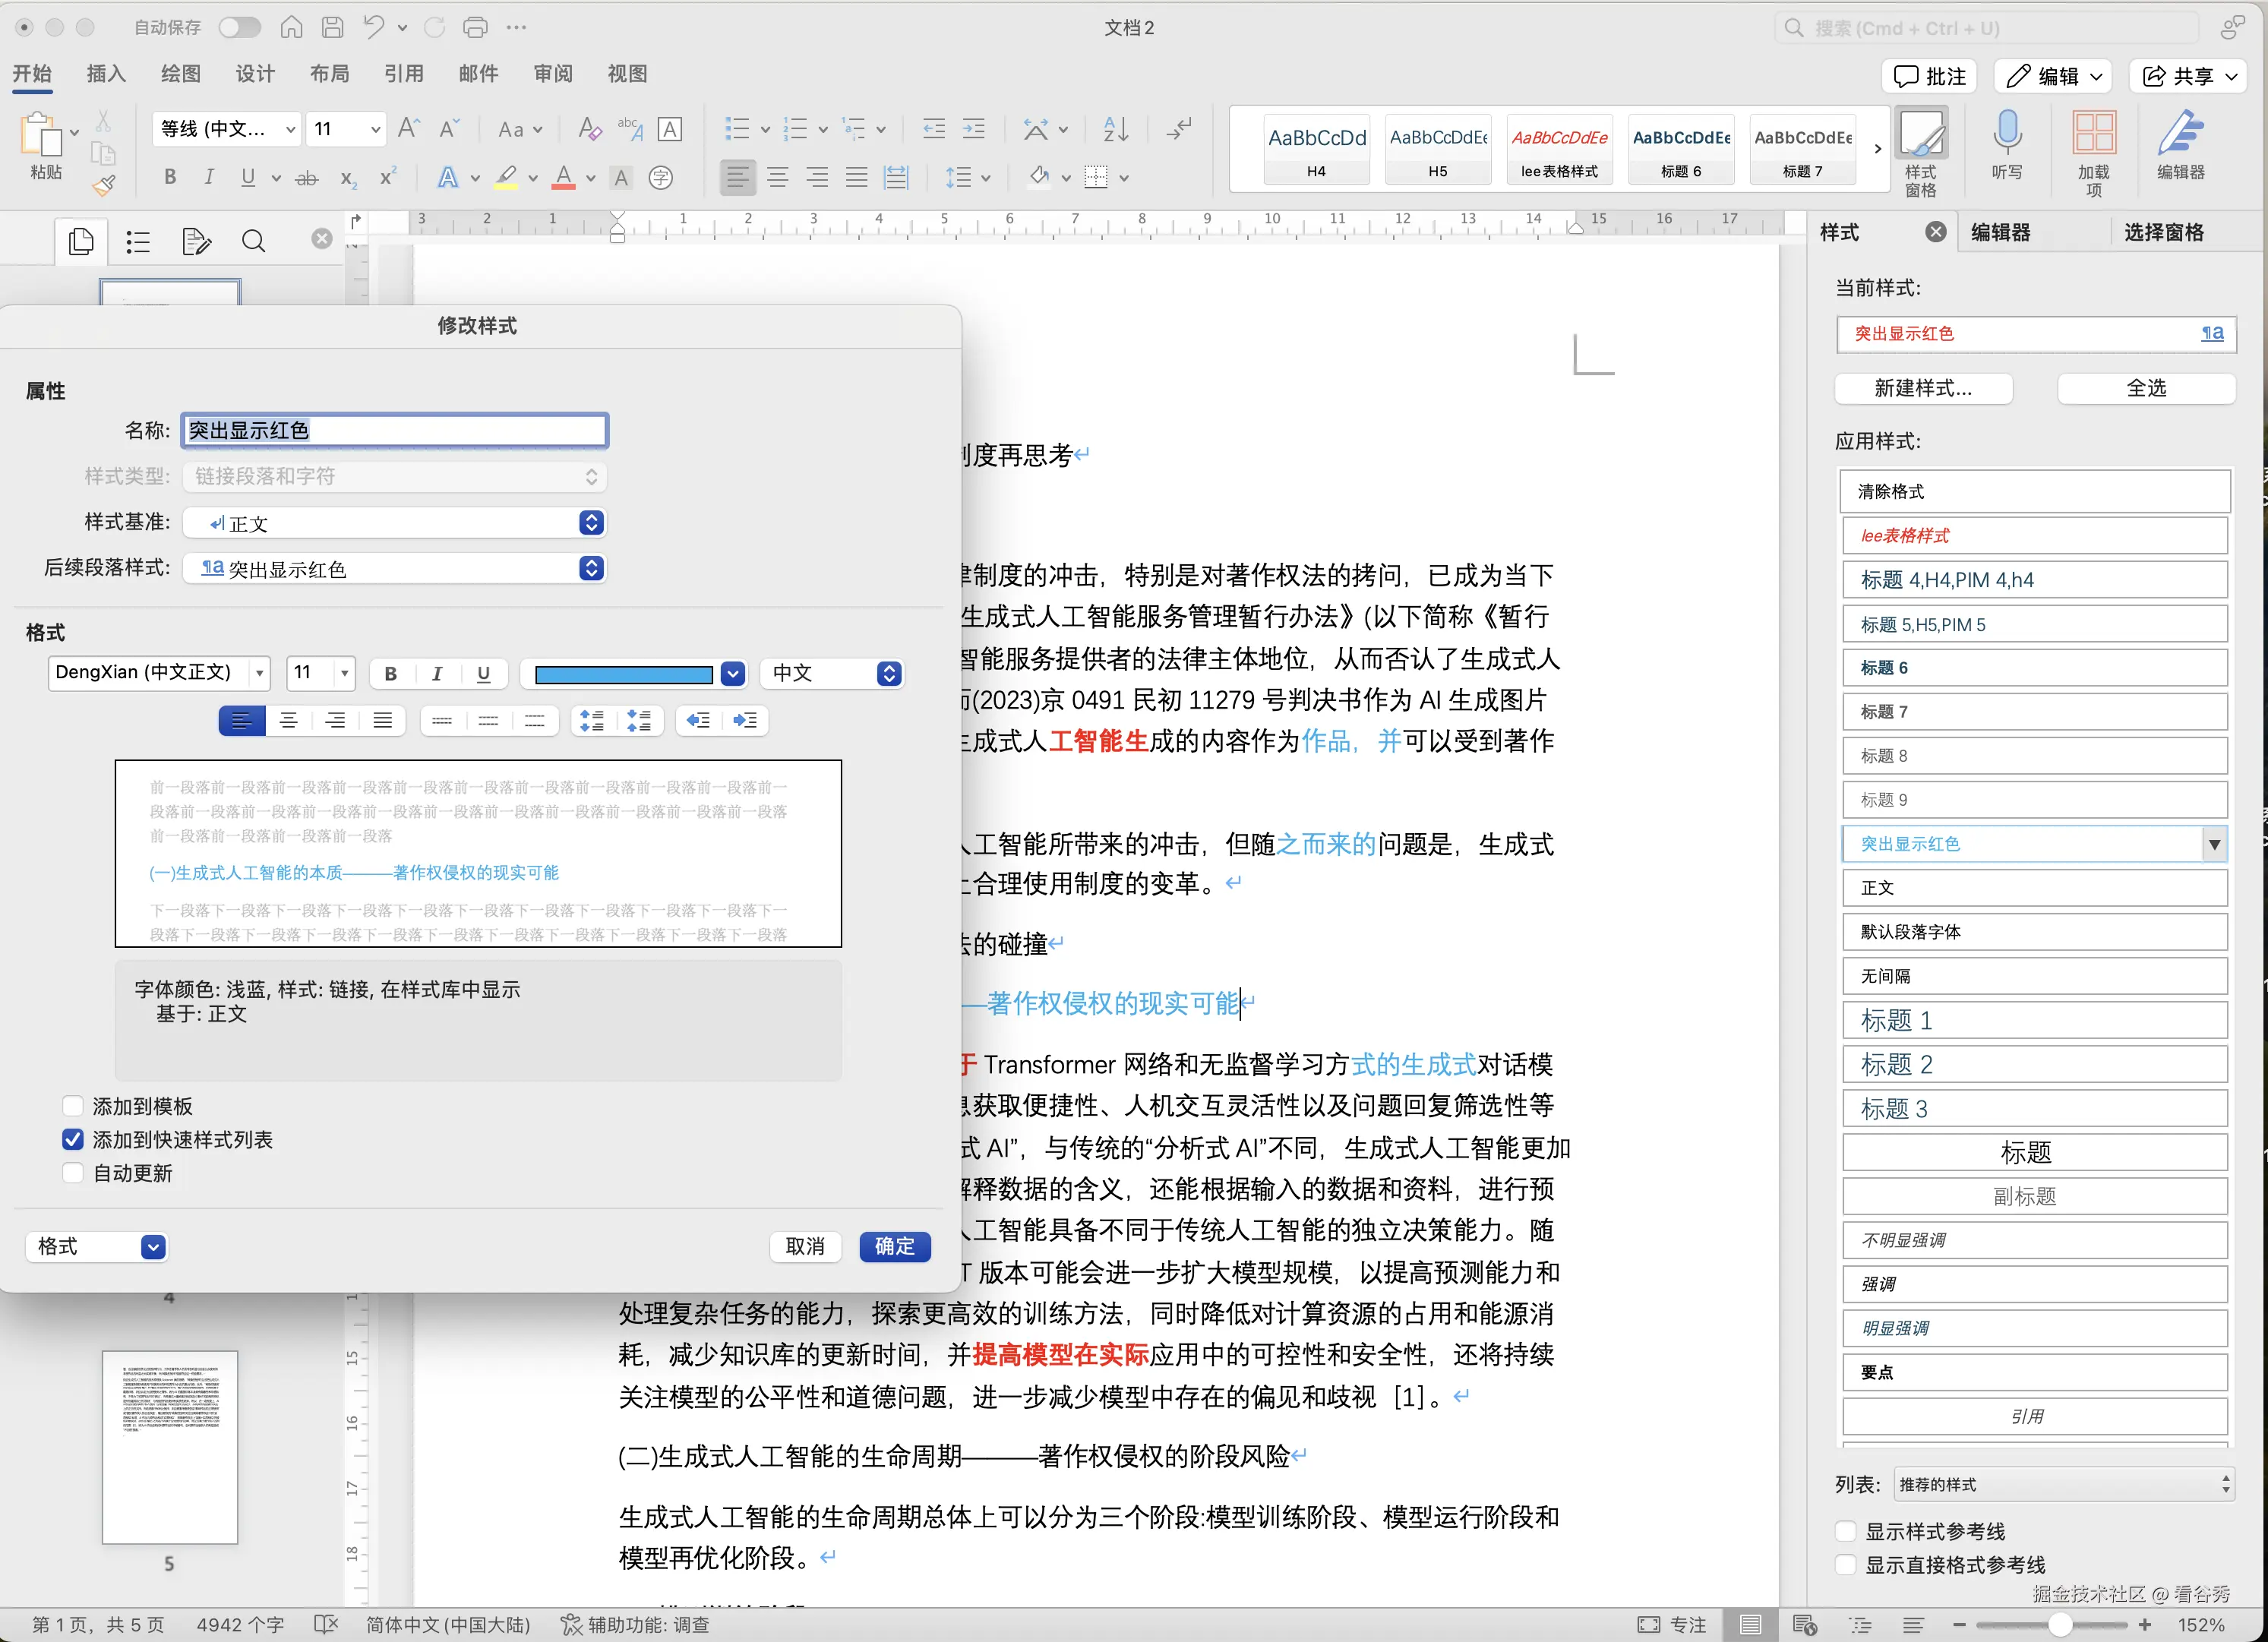Click center alignment icon in dialog

289,720
